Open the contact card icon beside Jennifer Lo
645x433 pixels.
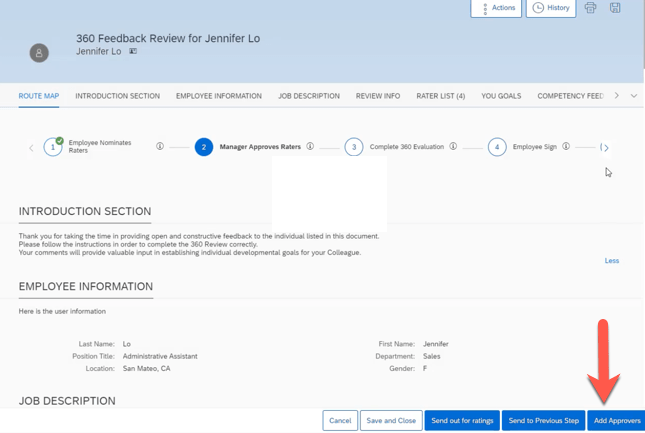[133, 51]
